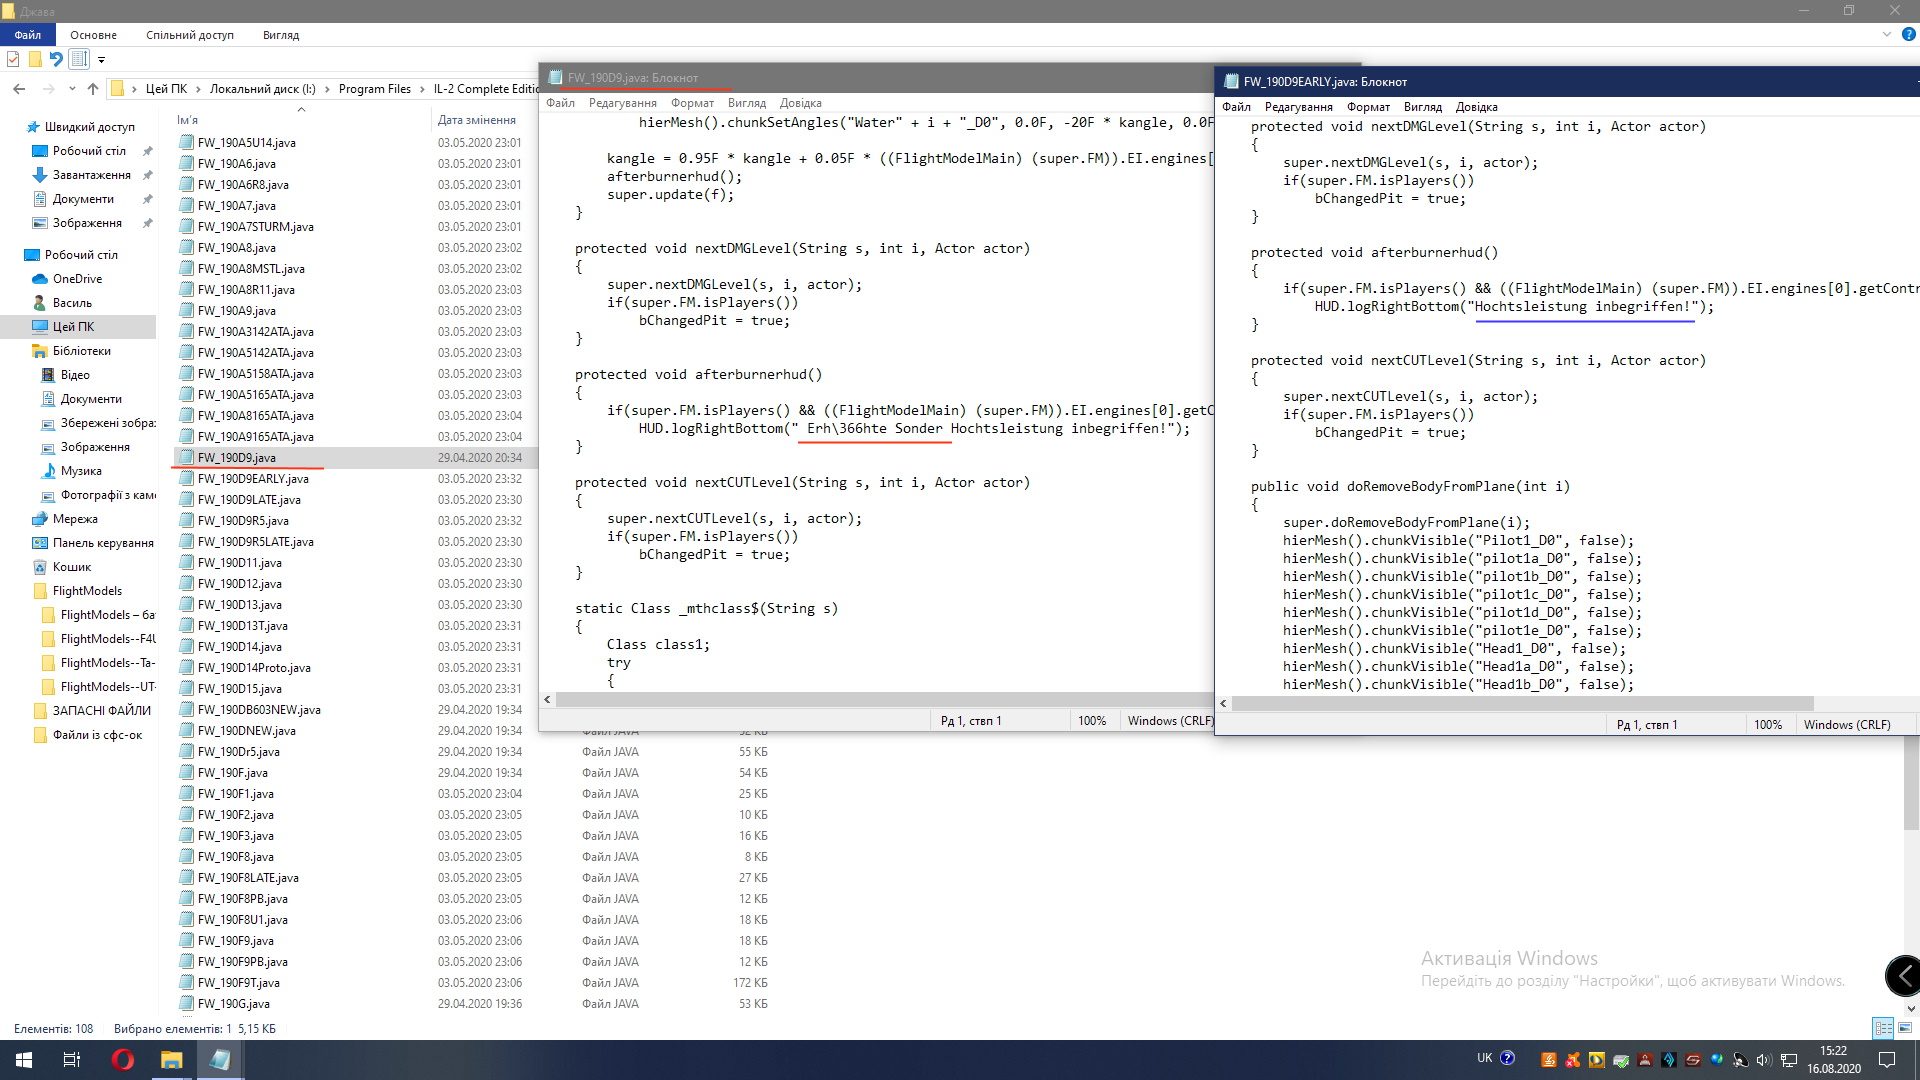Open the notification center icon
Screen dimensions: 1920x1080
tap(1887, 1060)
